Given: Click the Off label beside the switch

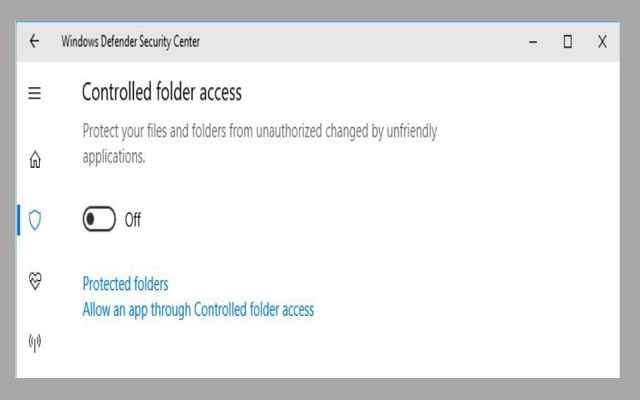Looking at the screenshot, I should click(x=133, y=220).
